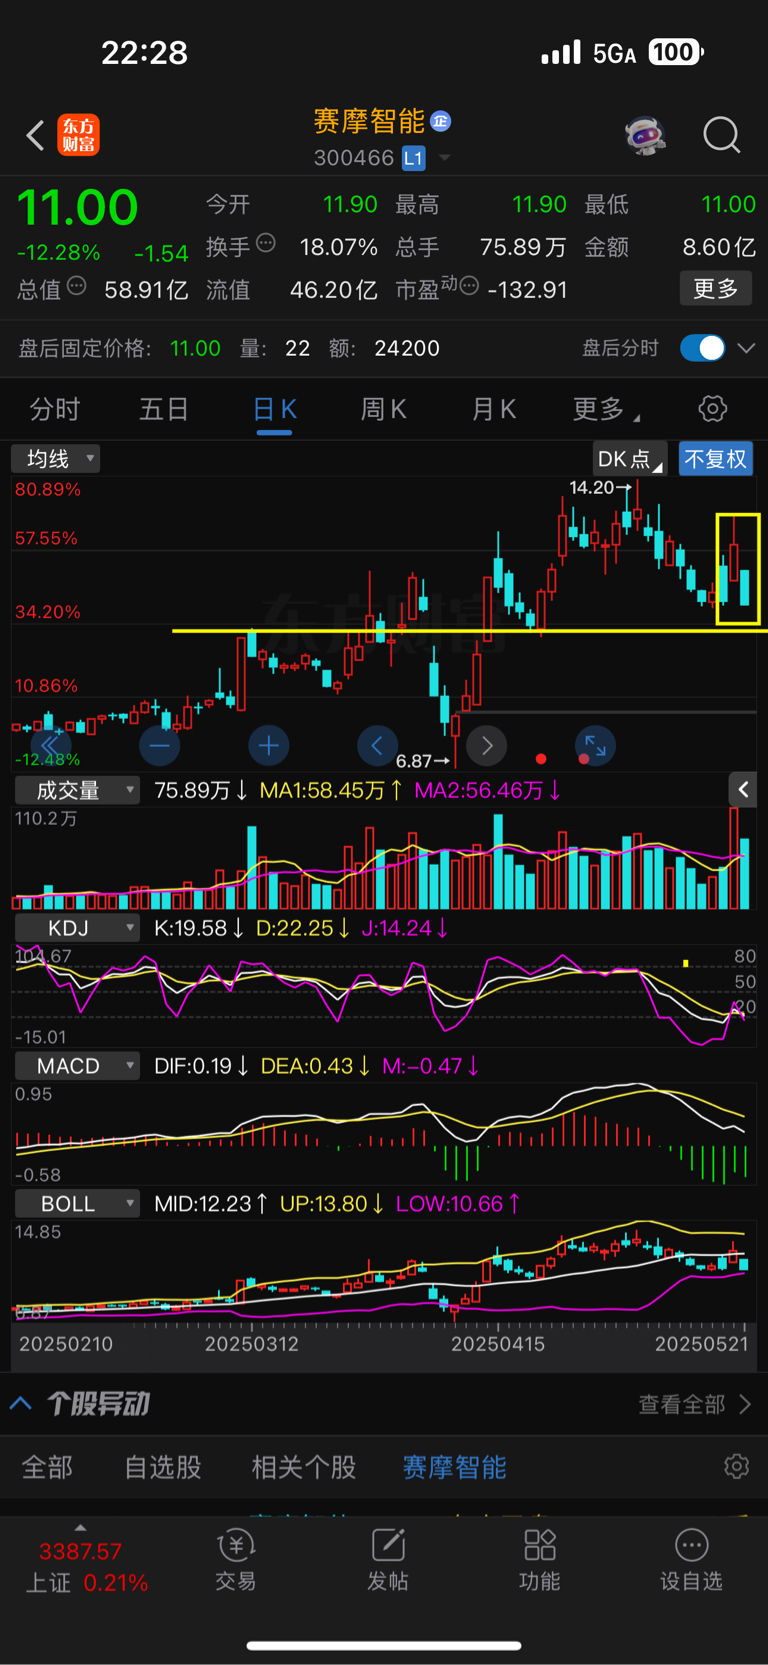The width and height of the screenshot is (768, 1665).
Task: Move chart left with arrow icon
Action: point(377,745)
